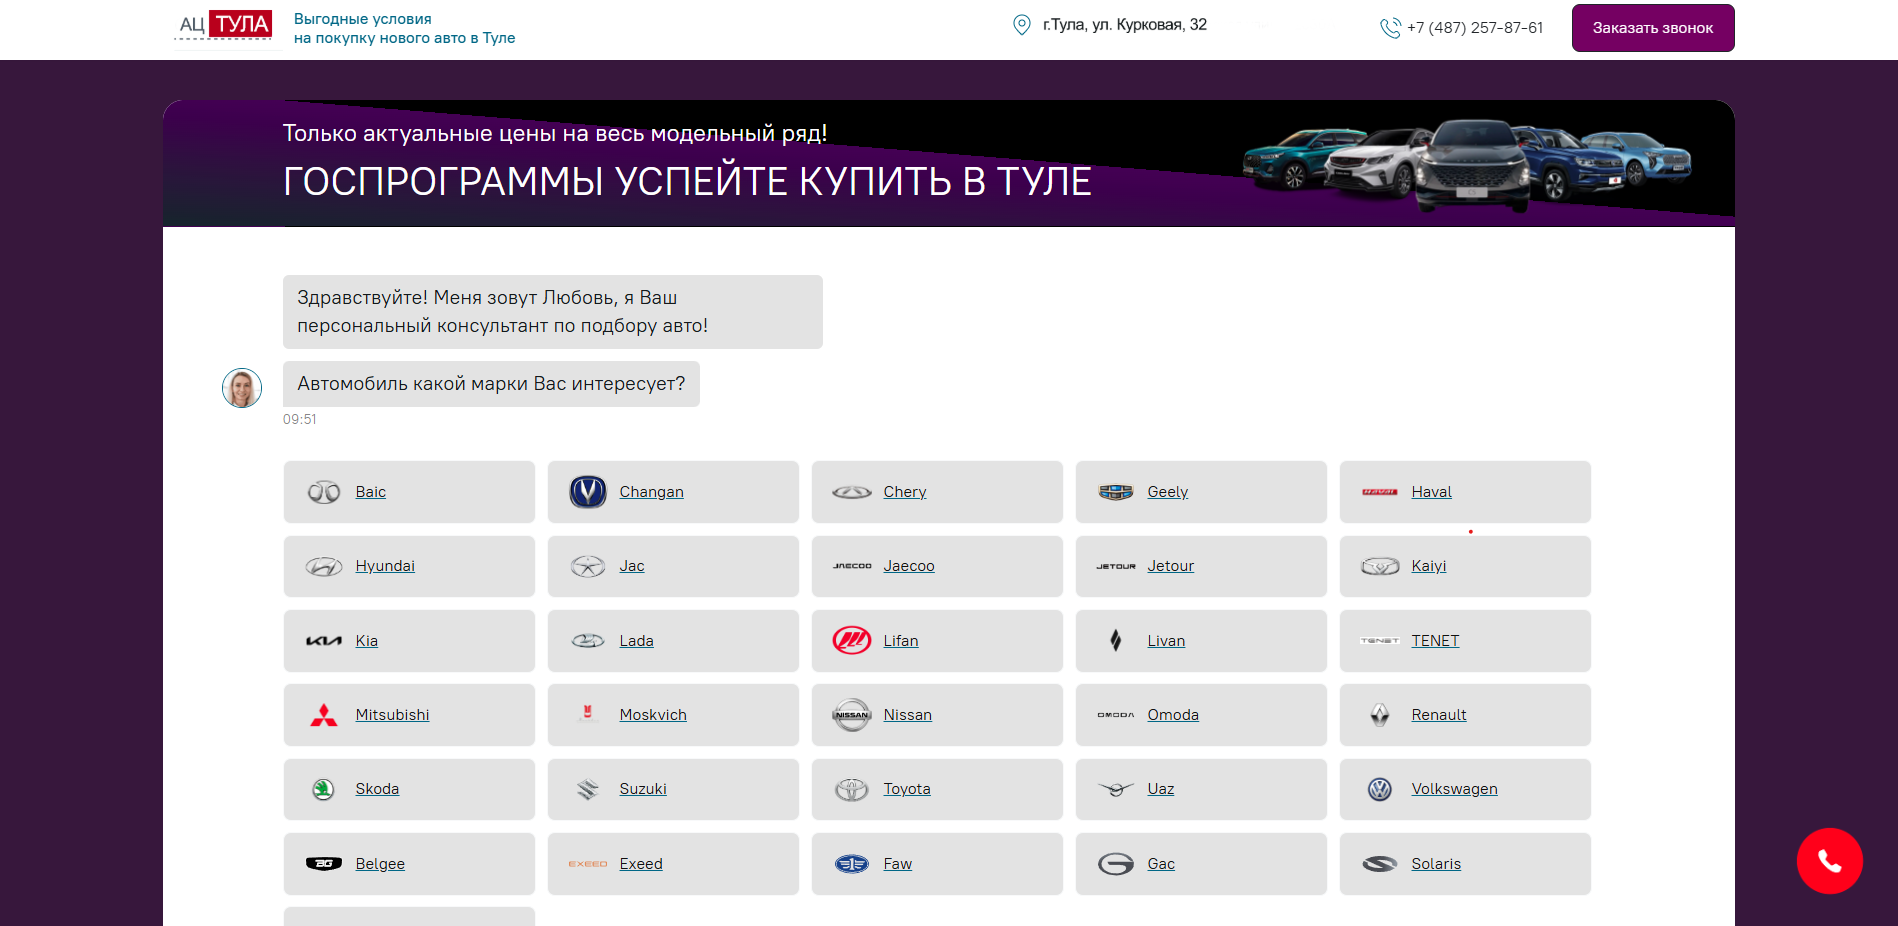The width and height of the screenshot is (1898, 926).
Task: Select the Livan brand link
Action: (x=1166, y=641)
